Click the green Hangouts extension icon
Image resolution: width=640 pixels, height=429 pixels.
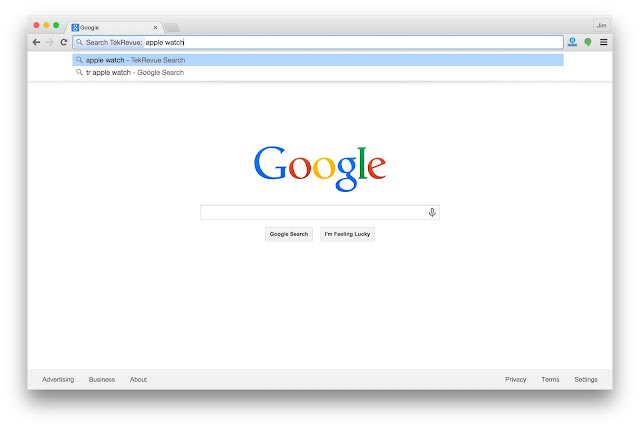click(588, 42)
